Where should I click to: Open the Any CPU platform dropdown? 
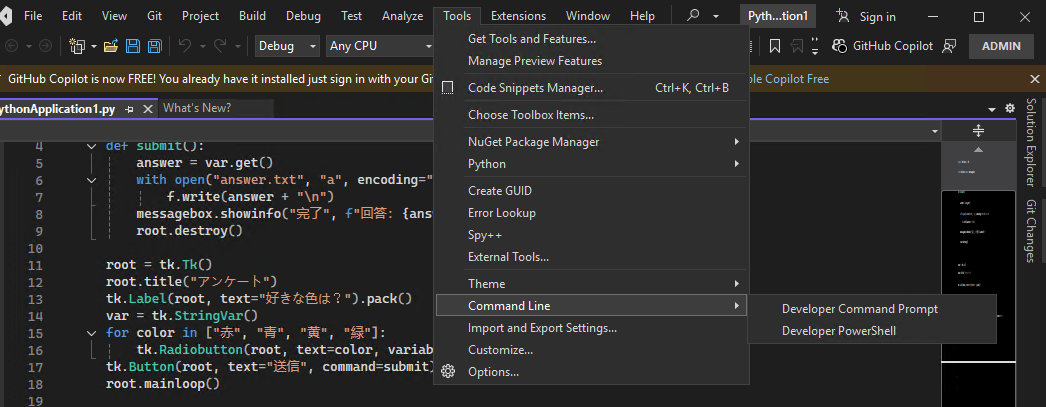(x=378, y=46)
